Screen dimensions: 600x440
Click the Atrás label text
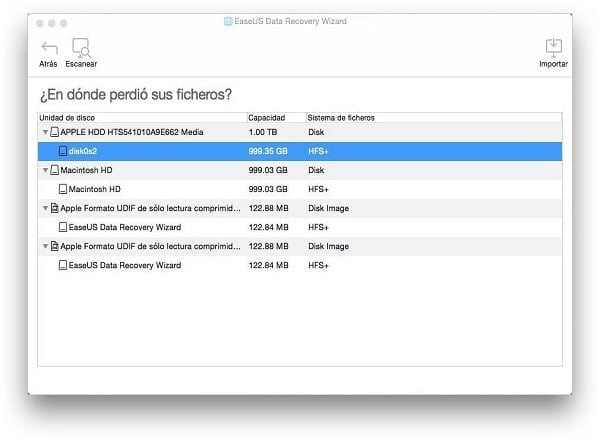(x=48, y=64)
